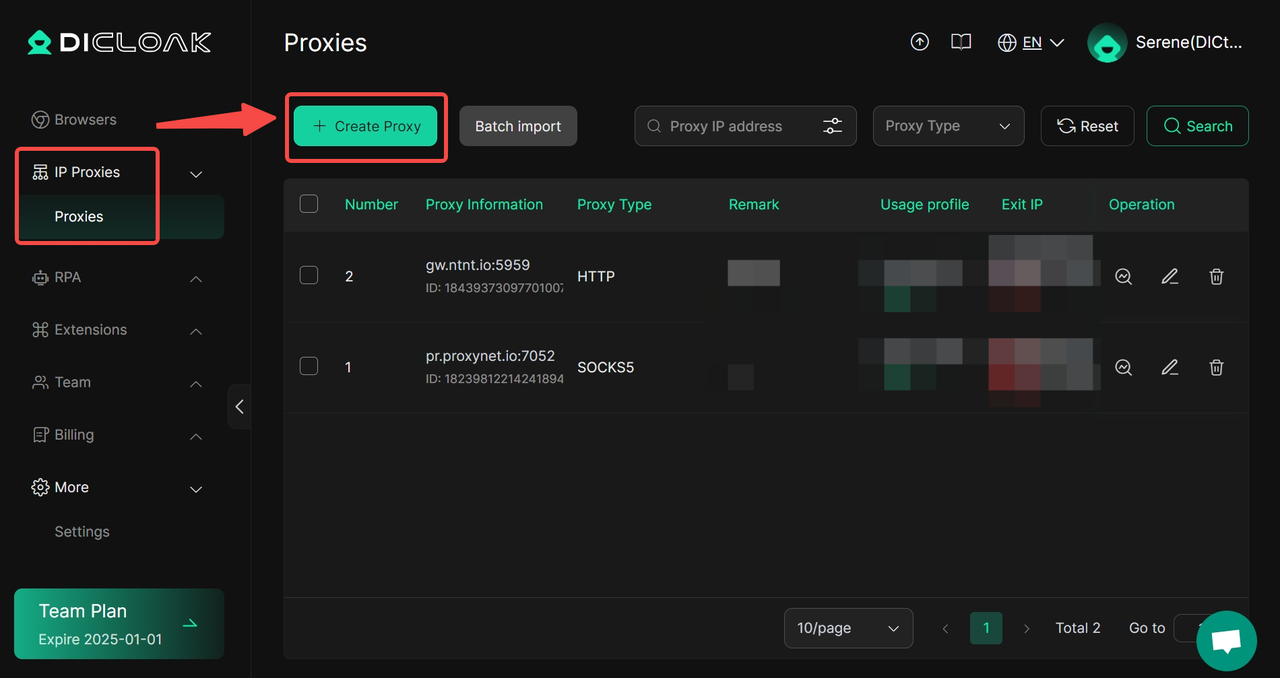The image size is (1280, 678).
Task: Open the Proxy Type dropdown filter
Action: tap(948, 125)
